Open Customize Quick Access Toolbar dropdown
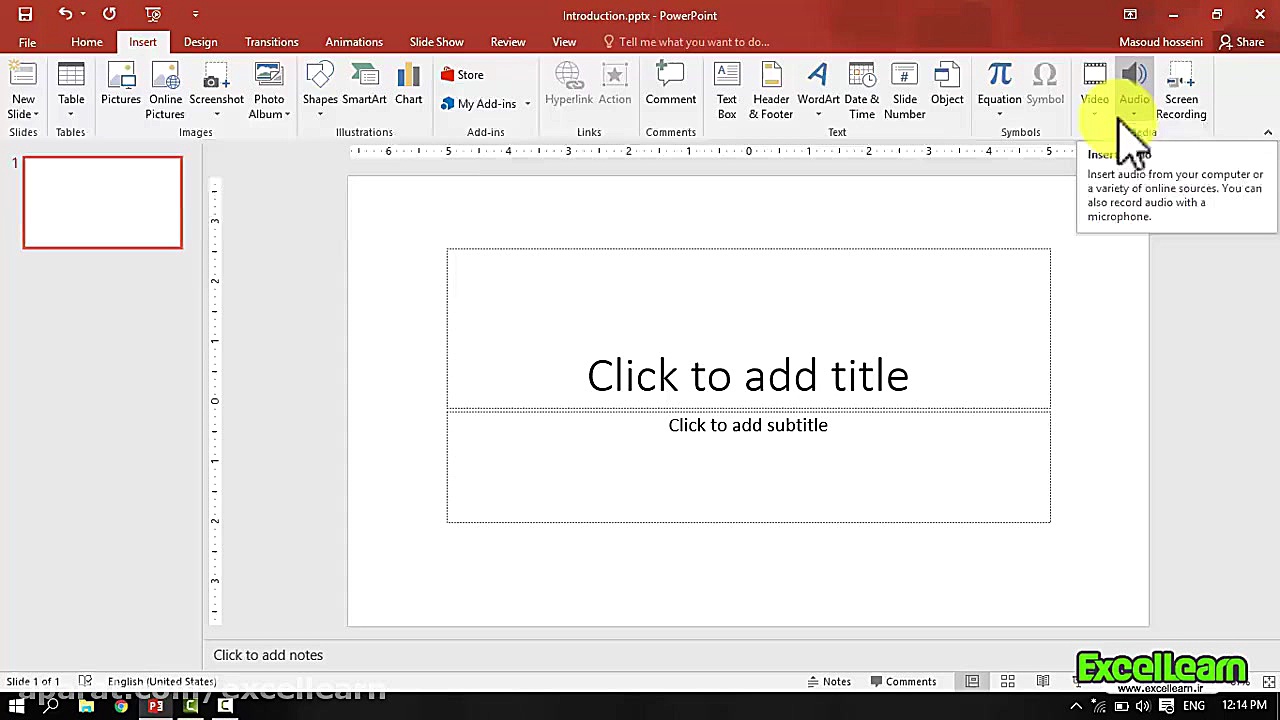This screenshot has width=1280, height=720. (x=195, y=14)
